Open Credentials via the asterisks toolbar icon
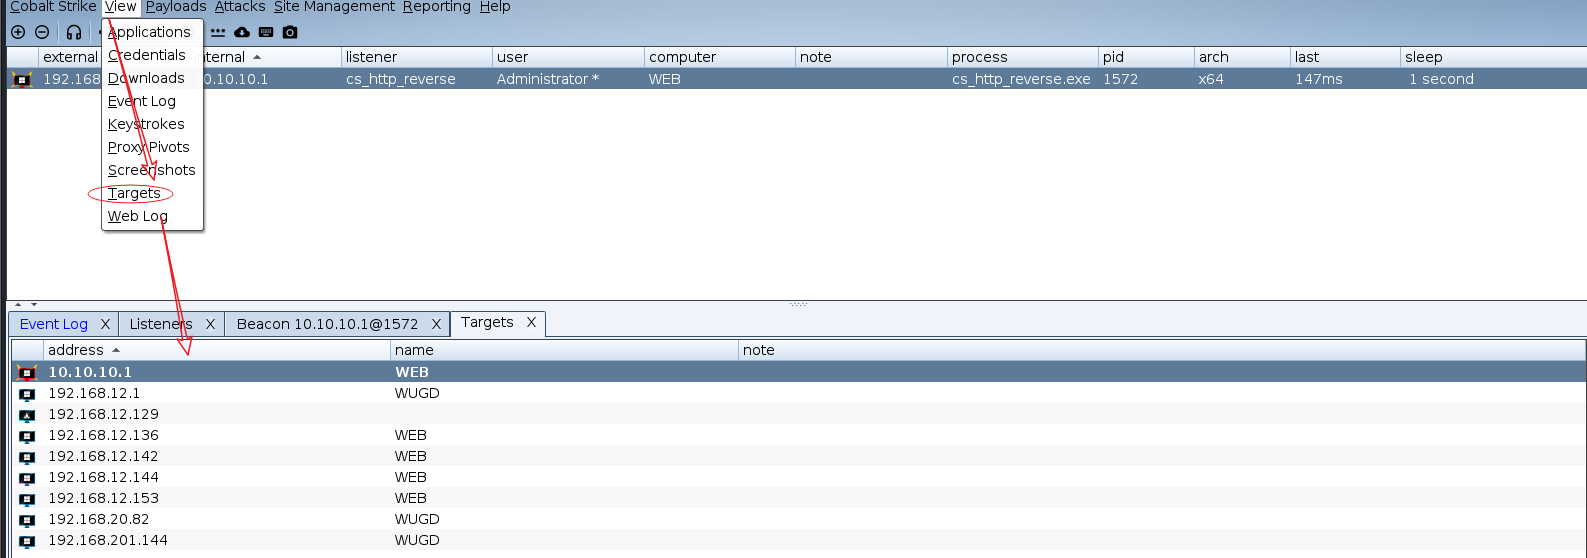 (x=218, y=32)
